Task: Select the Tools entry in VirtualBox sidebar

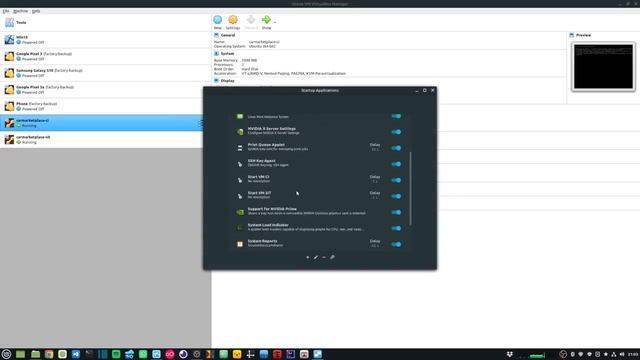Action: (105, 22)
